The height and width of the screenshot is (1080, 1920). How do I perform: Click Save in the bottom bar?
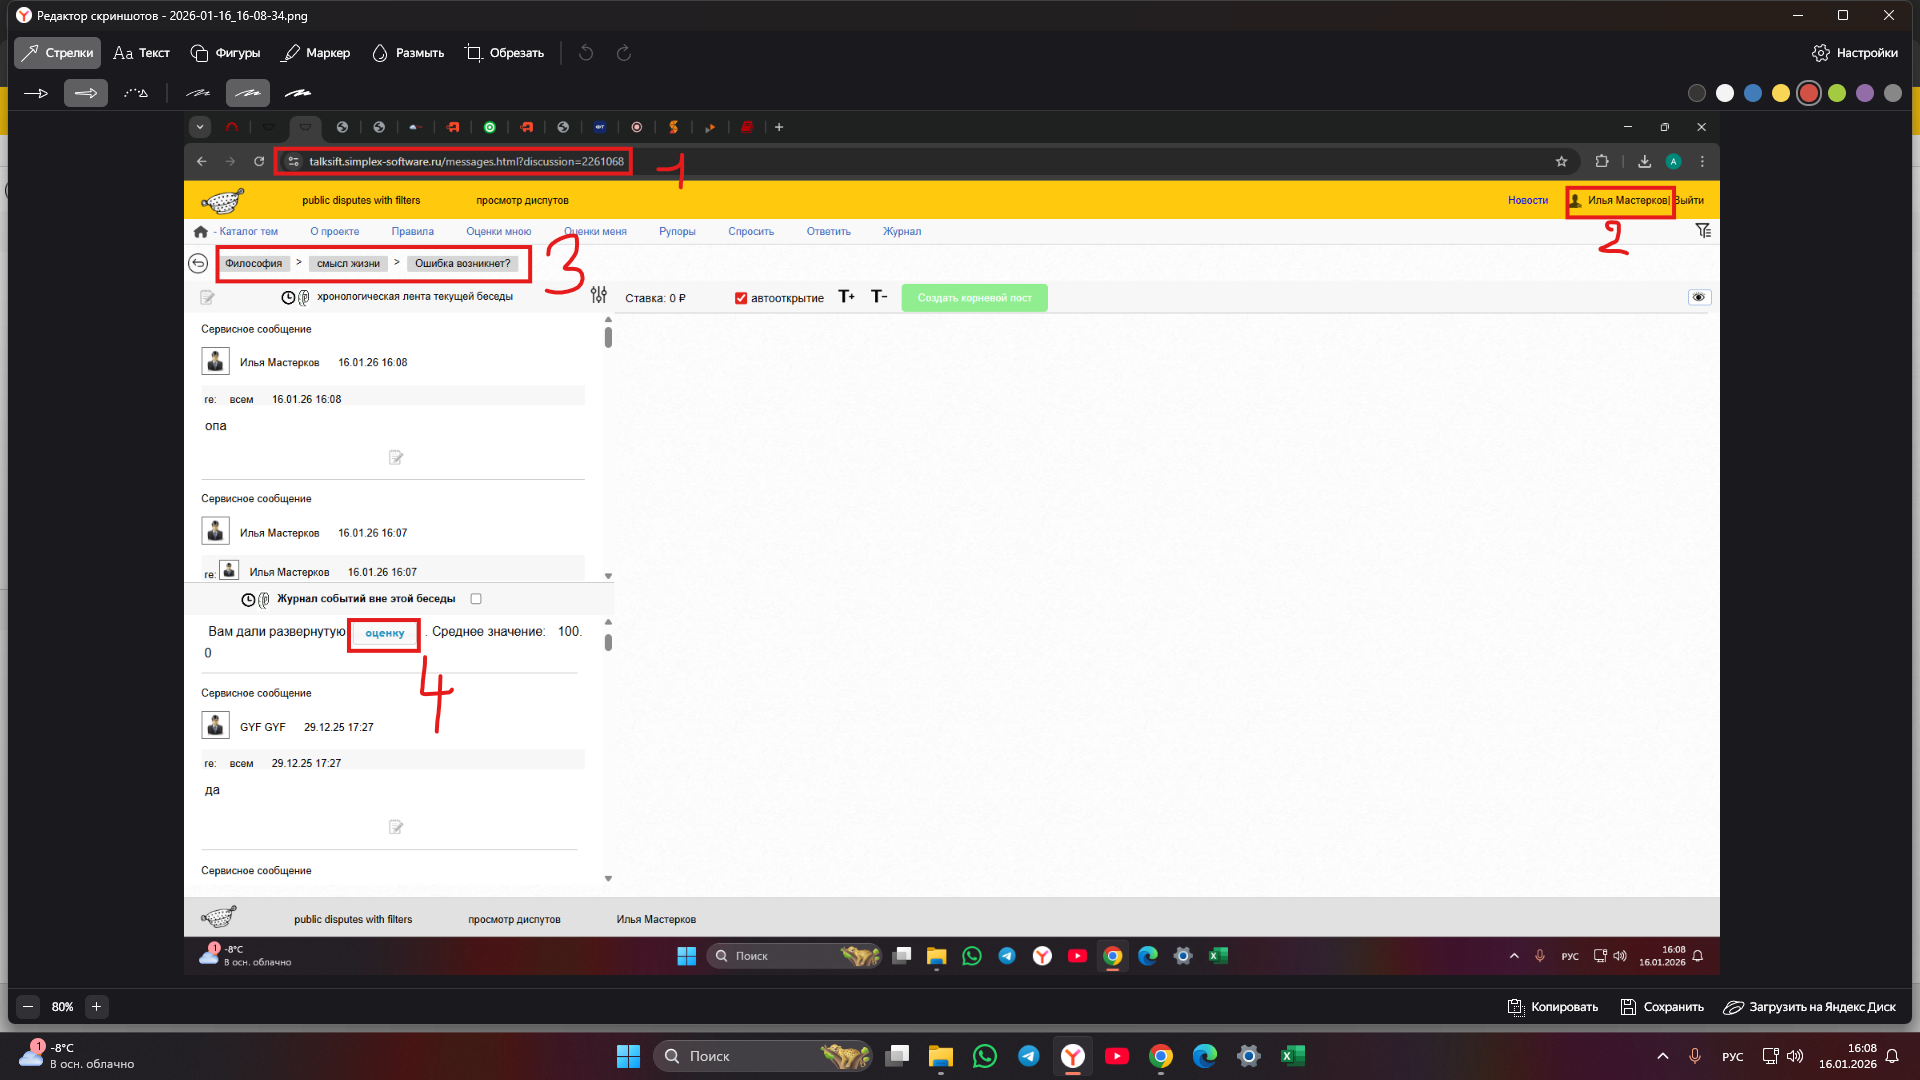(x=1662, y=1007)
